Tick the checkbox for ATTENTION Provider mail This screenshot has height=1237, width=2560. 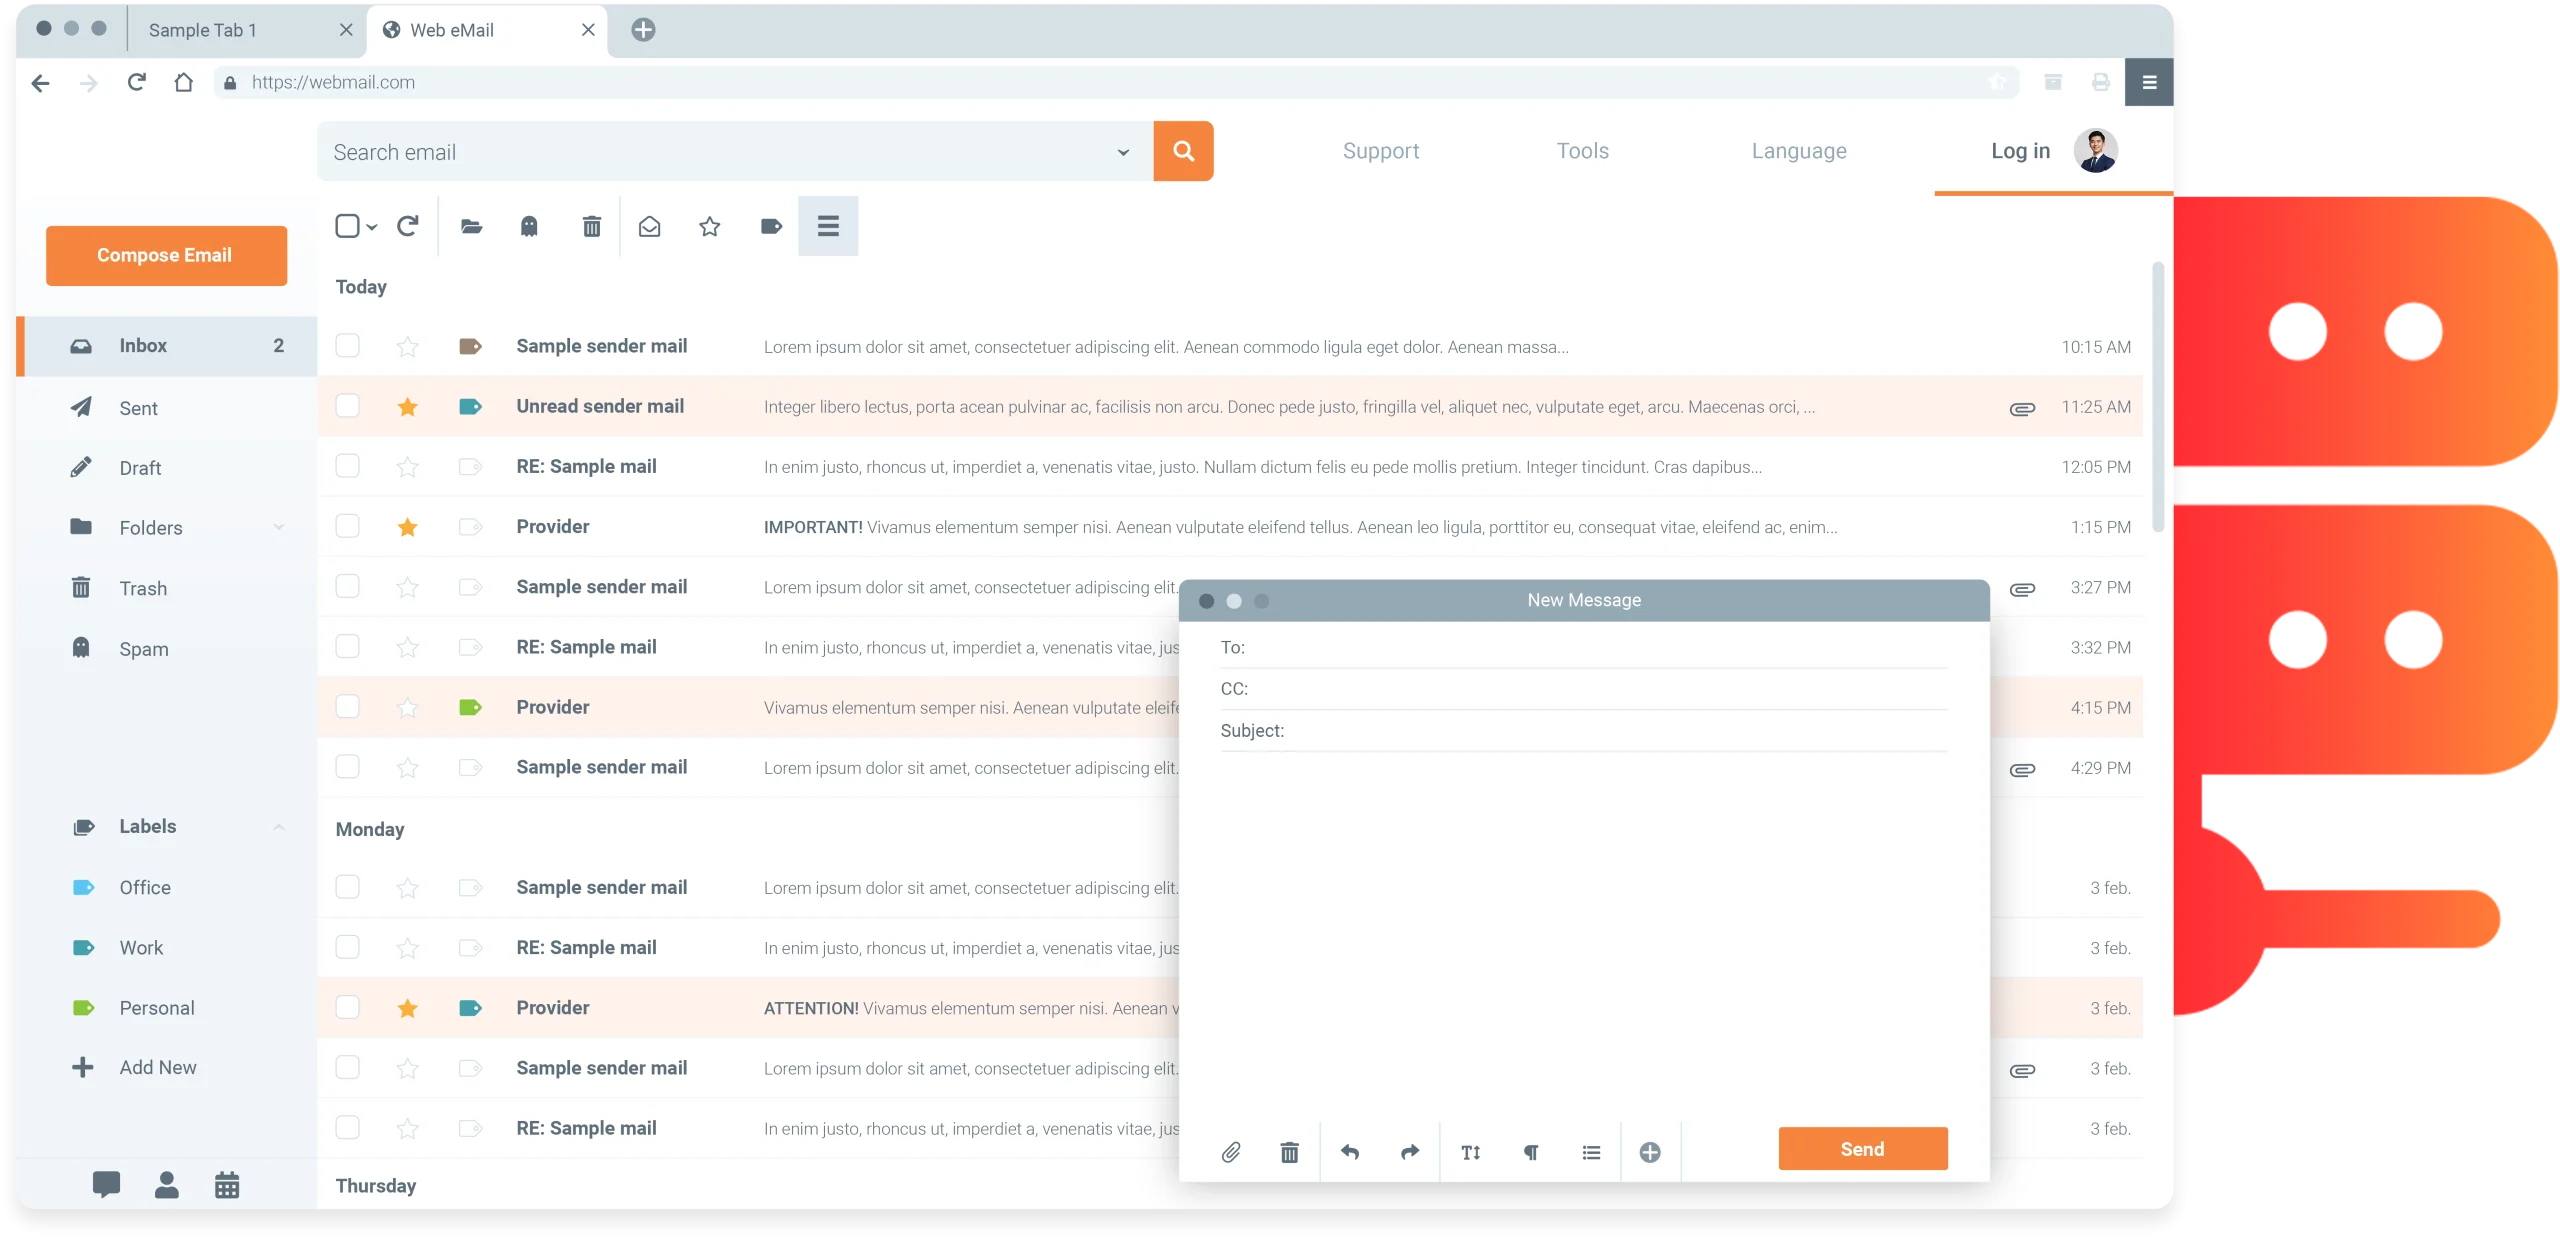tap(347, 1007)
